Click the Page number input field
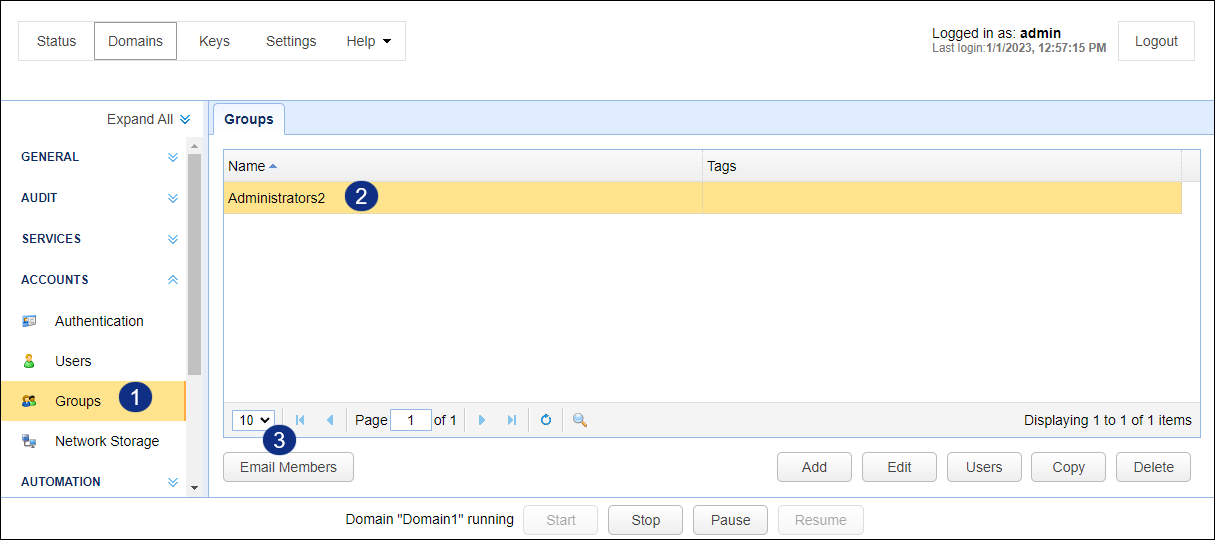This screenshot has width=1215, height=540. tap(411, 420)
